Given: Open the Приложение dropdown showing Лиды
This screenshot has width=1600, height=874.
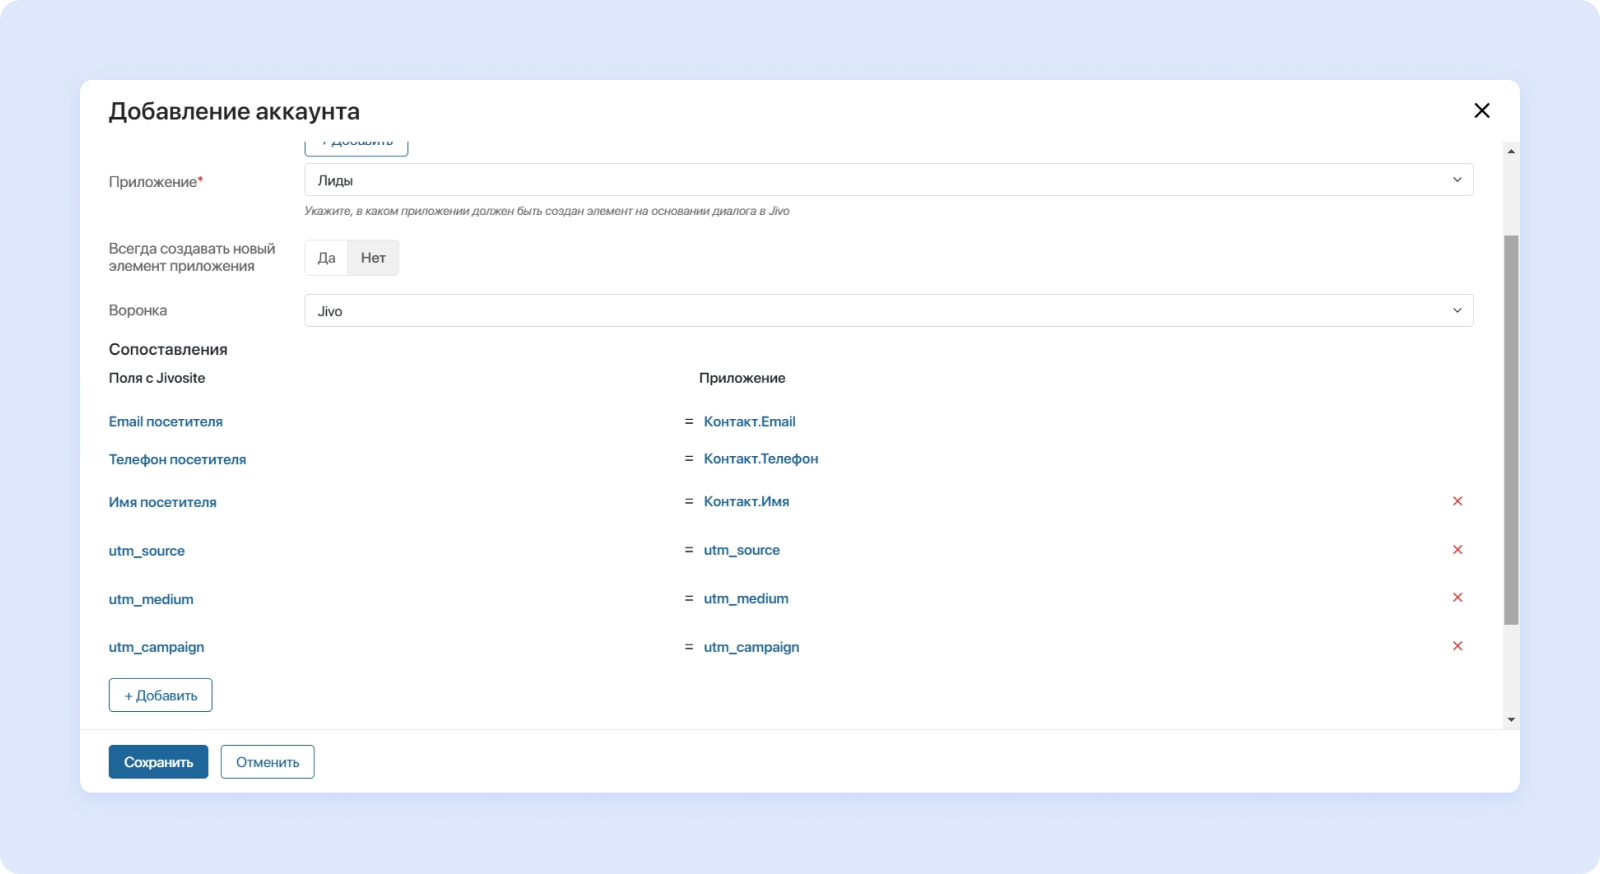Looking at the screenshot, I should coord(887,180).
